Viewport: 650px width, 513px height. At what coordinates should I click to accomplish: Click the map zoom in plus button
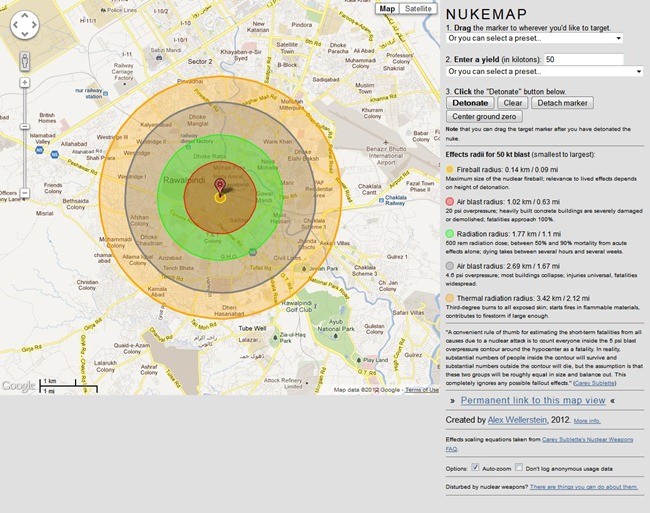pos(27,84)
